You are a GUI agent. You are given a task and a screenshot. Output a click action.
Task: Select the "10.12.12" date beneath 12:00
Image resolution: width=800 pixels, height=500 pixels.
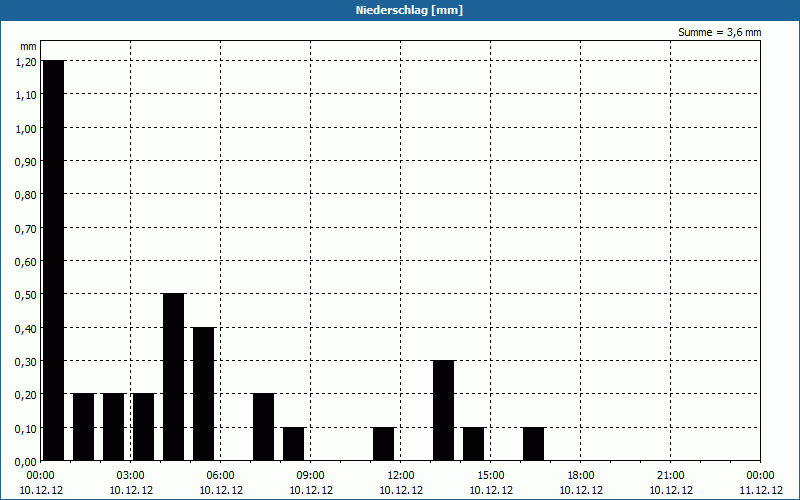point(401,490)
